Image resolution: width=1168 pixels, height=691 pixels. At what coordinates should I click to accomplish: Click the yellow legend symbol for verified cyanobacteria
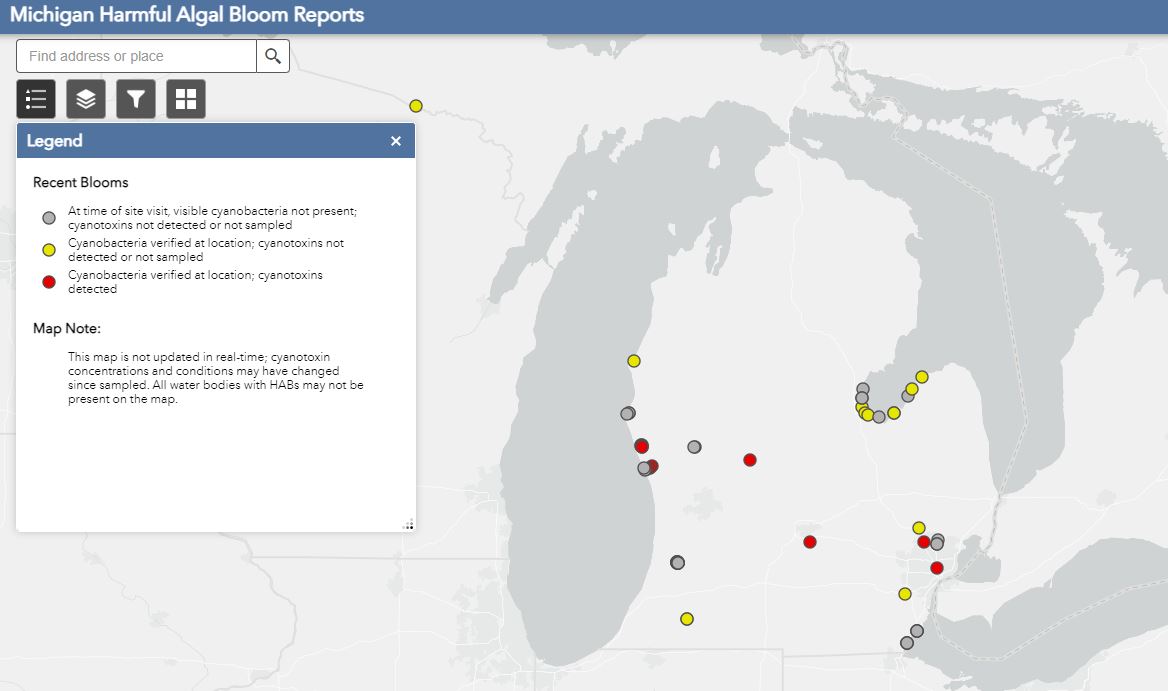click(x=48, y=250)
